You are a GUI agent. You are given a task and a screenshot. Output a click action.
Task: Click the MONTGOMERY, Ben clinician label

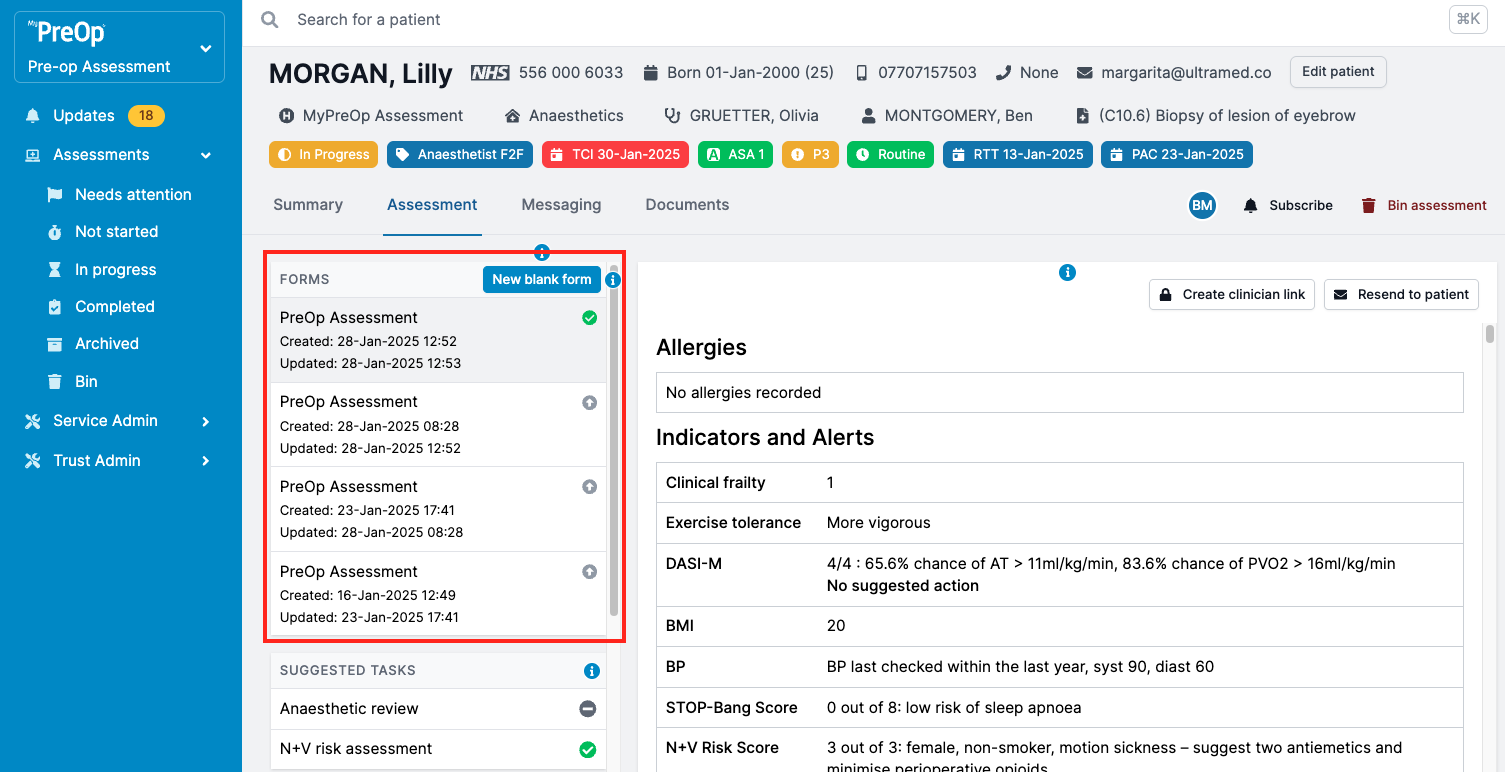coord(959,116)
